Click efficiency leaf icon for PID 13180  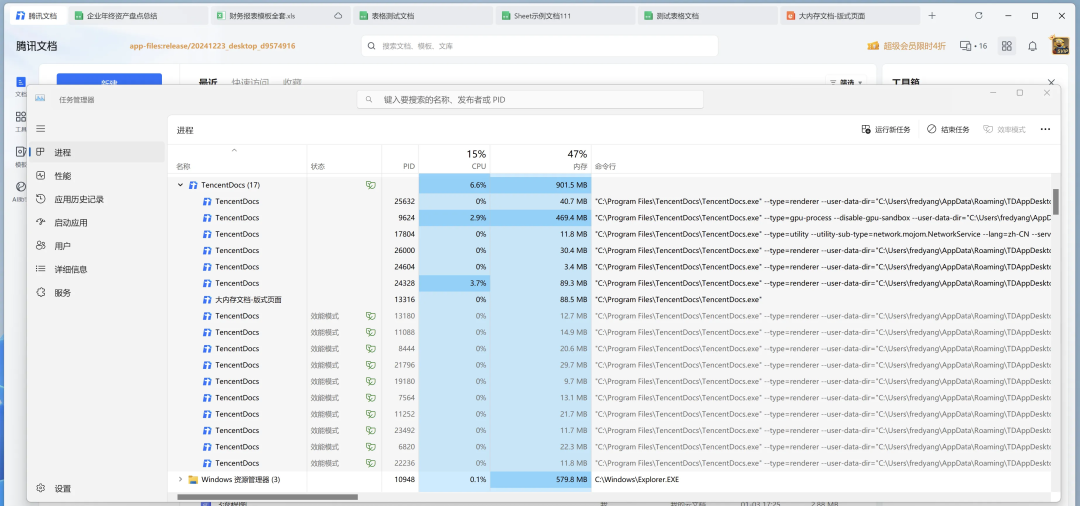371,316
